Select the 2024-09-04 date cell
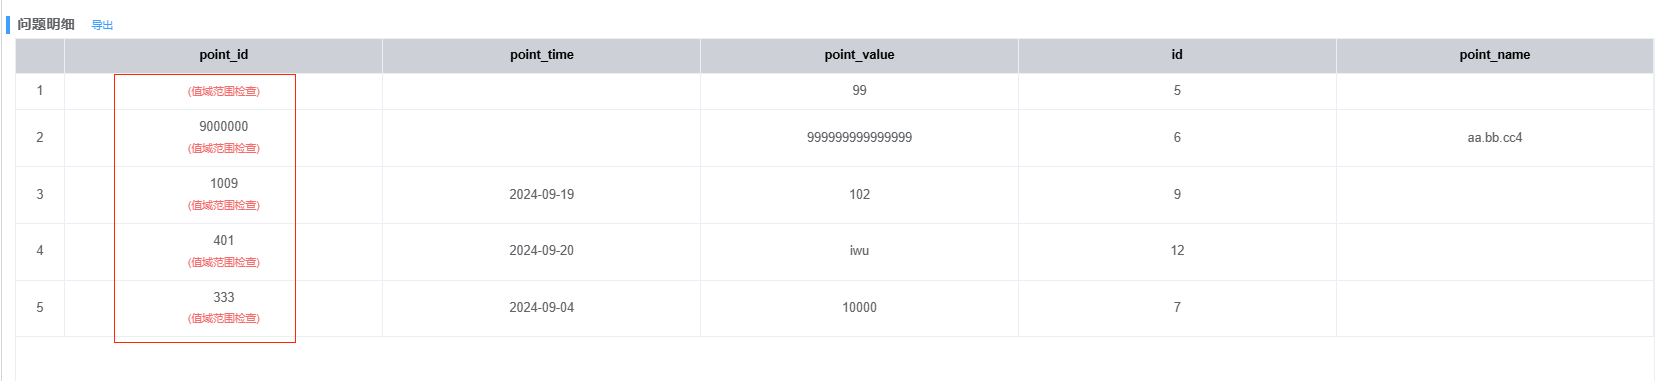The image size is (1668, 381). tap(541, 308)
